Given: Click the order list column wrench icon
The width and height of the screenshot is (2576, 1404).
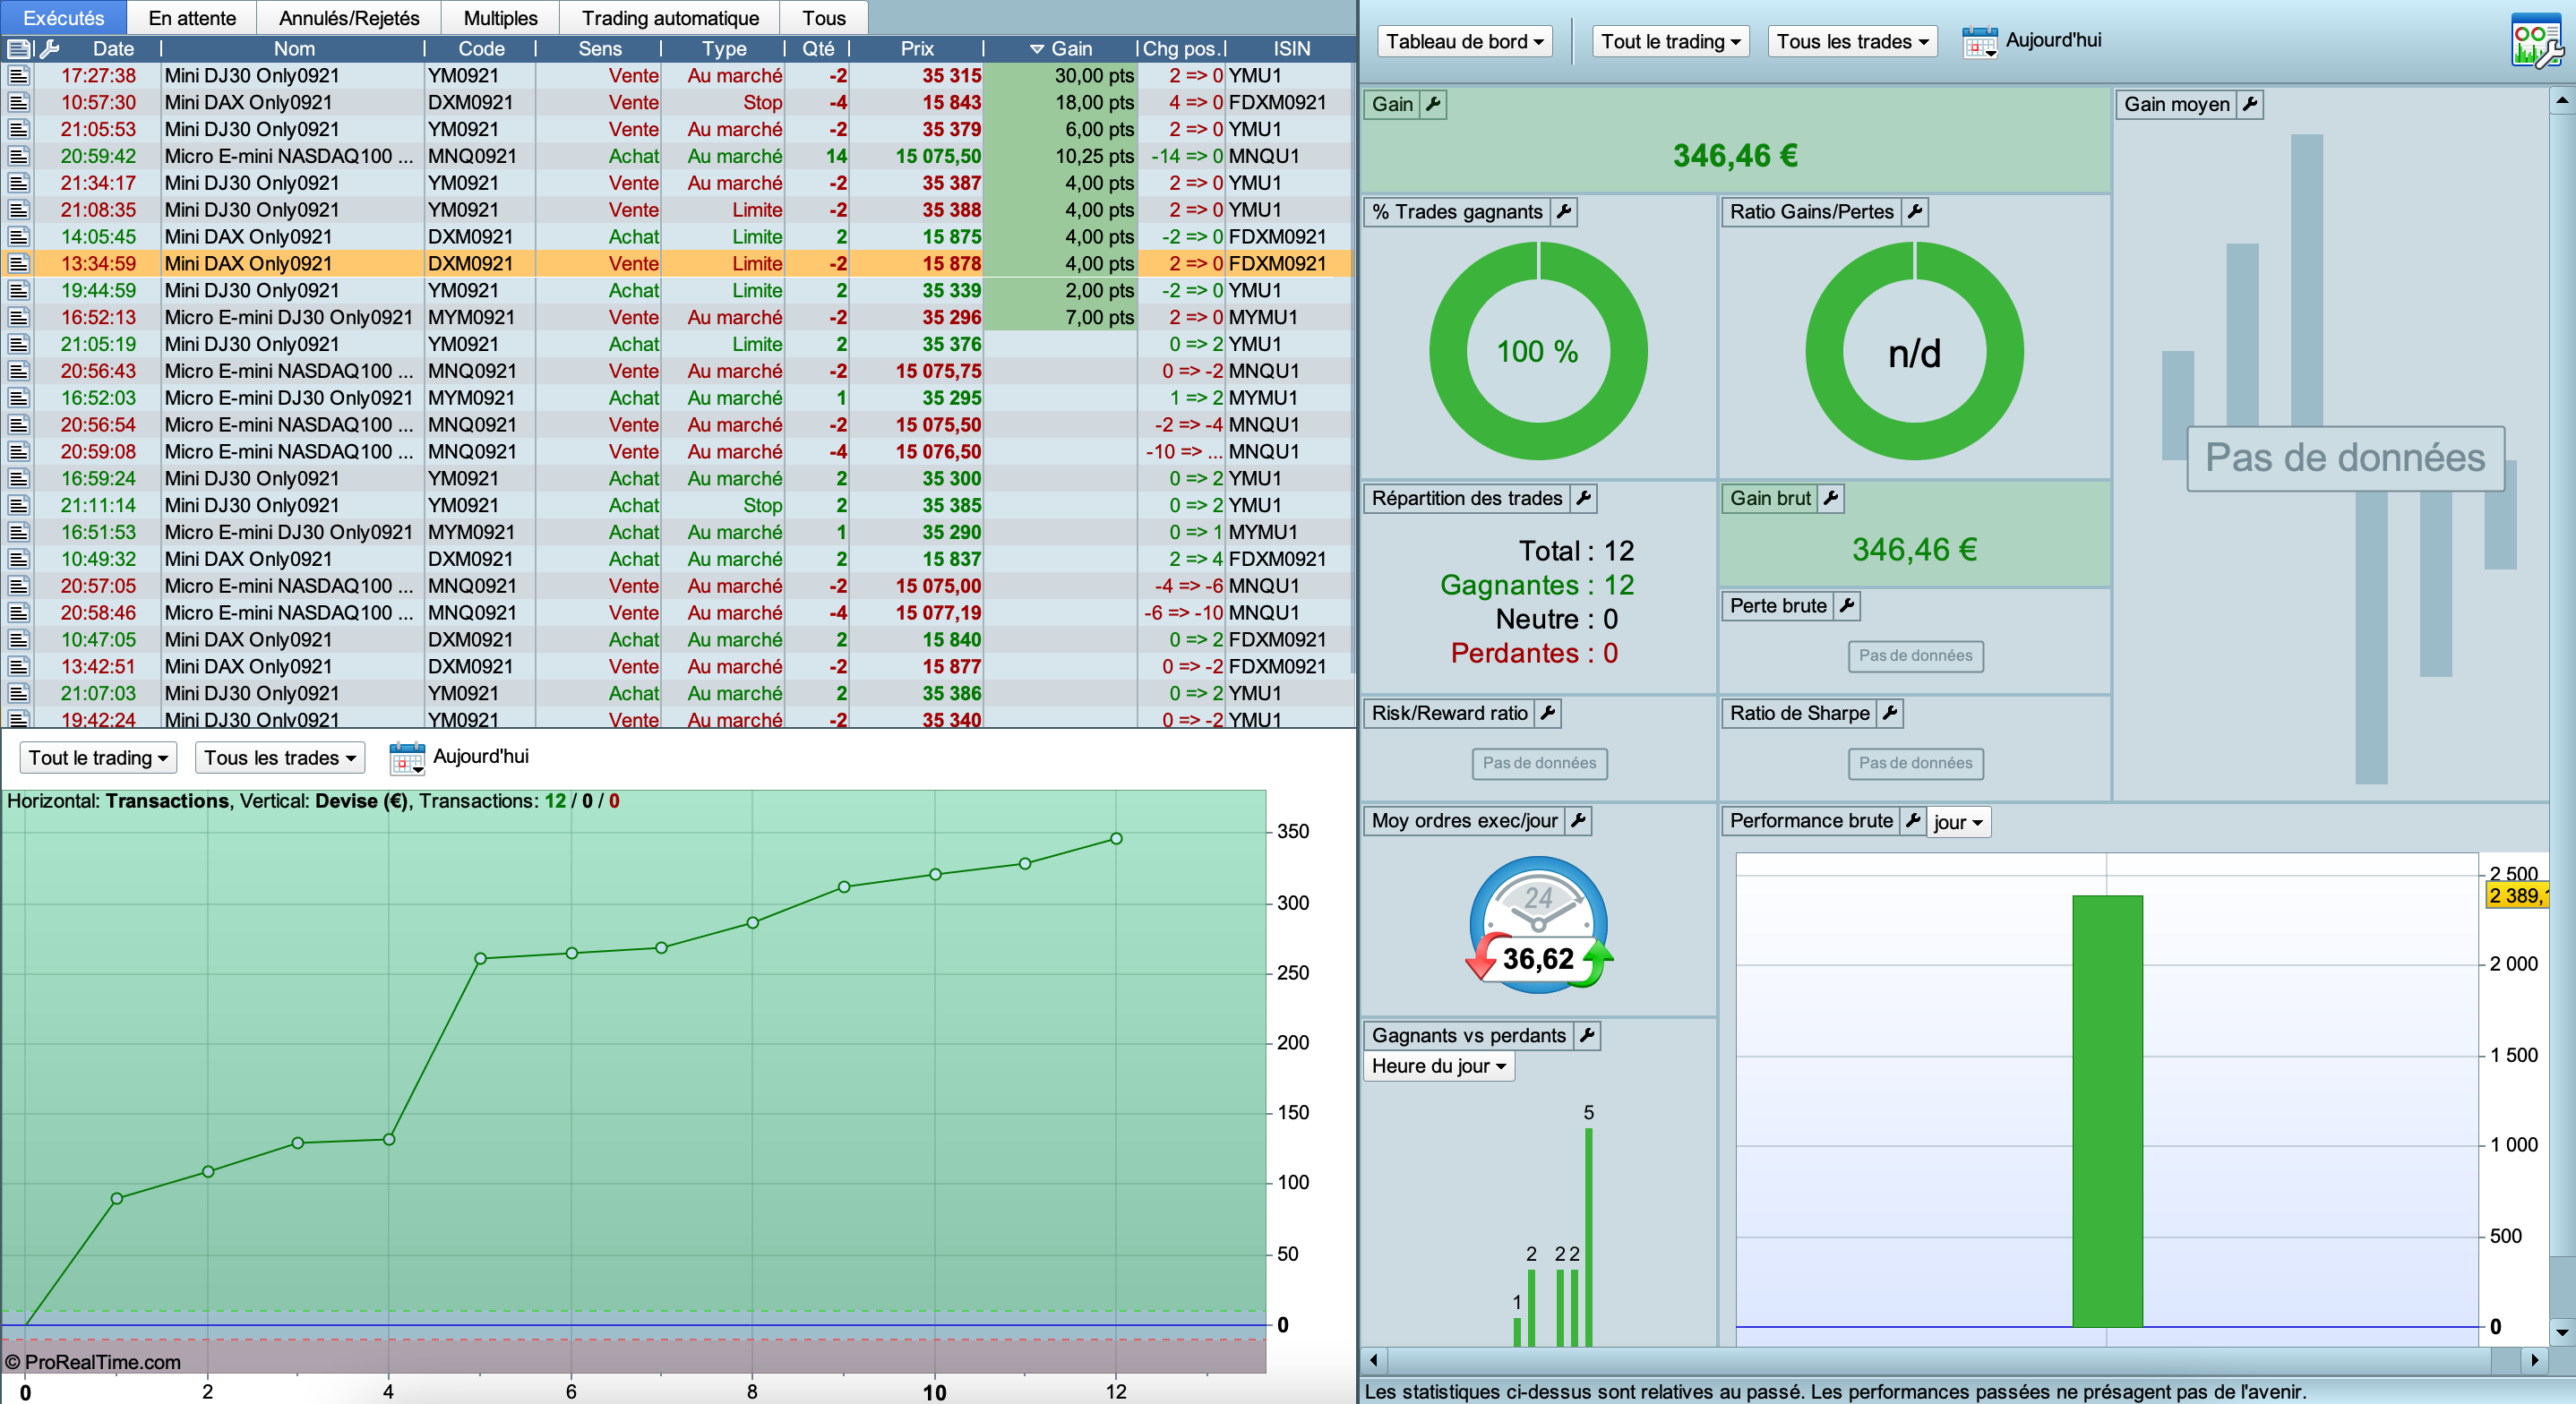Looking at the screenshot, I should (49, 48).
